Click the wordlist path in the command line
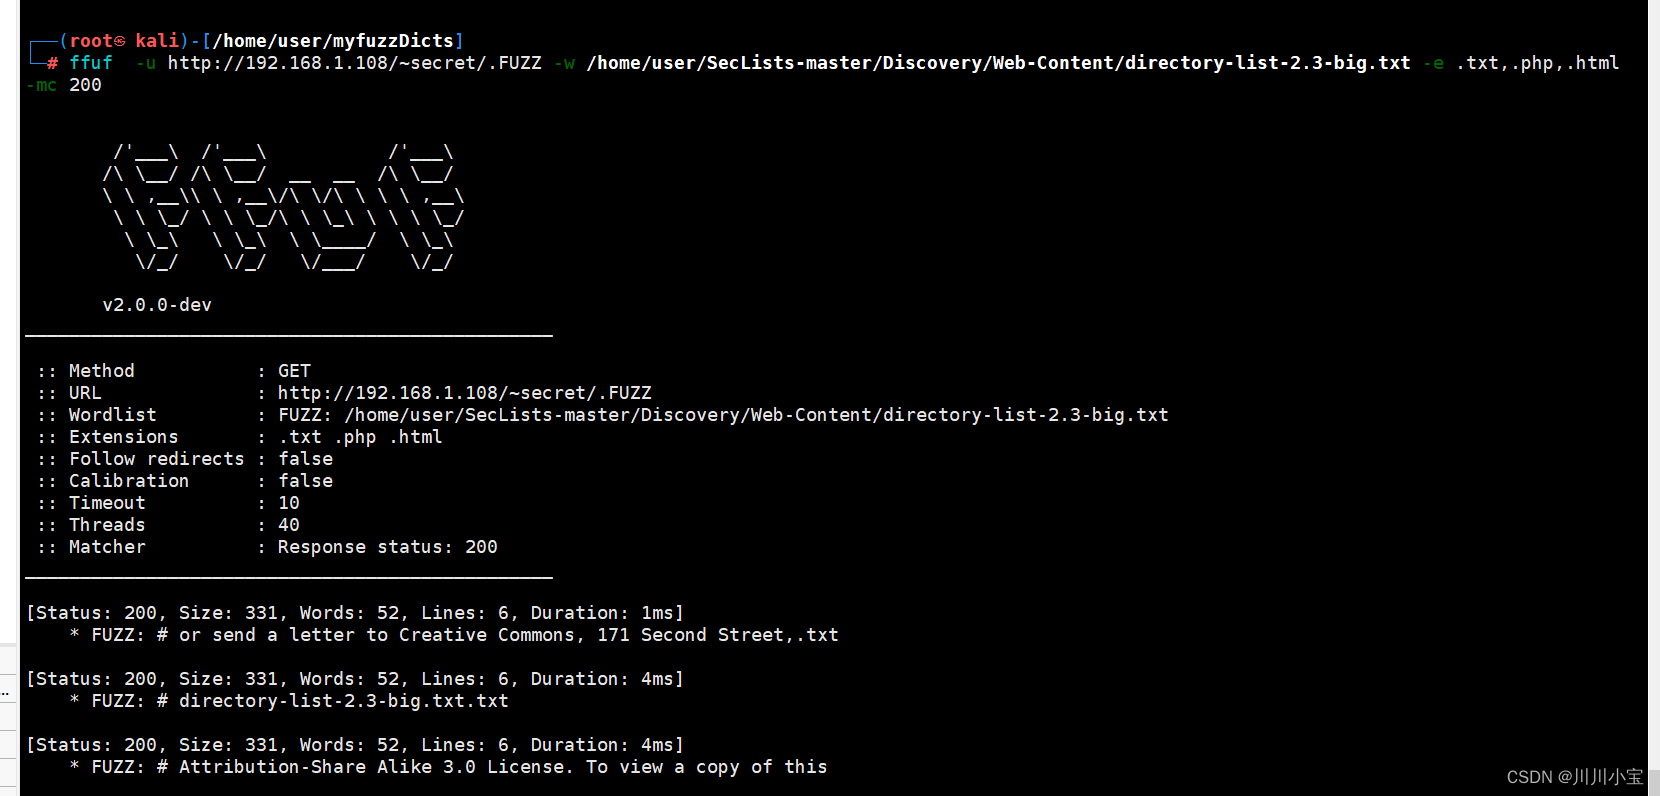This screenshot has height=796, width=1660. (999, 63)
